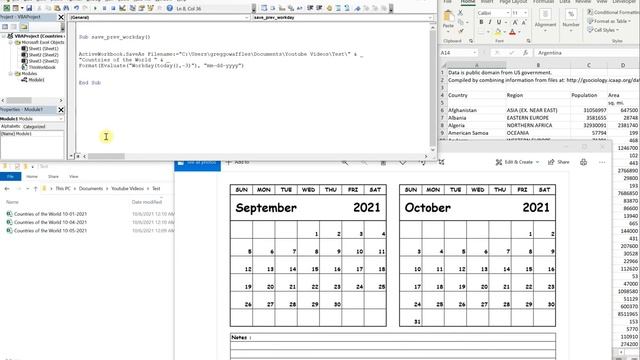The width and height of the screenshot is (640, 360).
Task: Click the Format Painter icon in Excel
Action: point(461,31)
